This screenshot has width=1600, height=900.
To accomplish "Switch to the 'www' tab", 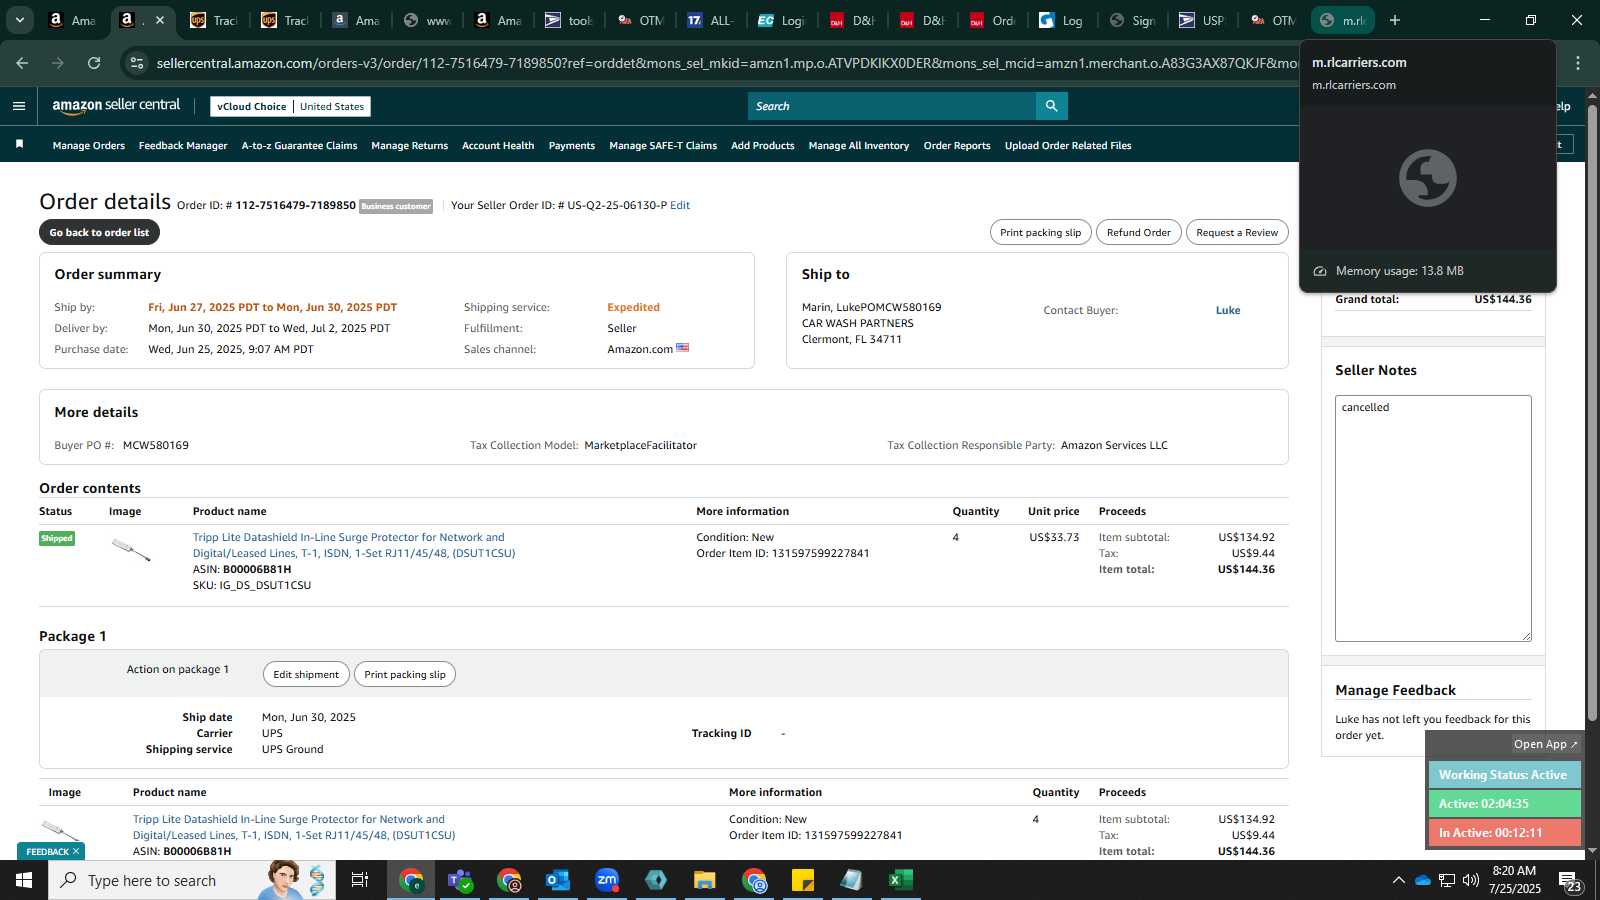I will [x=427, y=20].
